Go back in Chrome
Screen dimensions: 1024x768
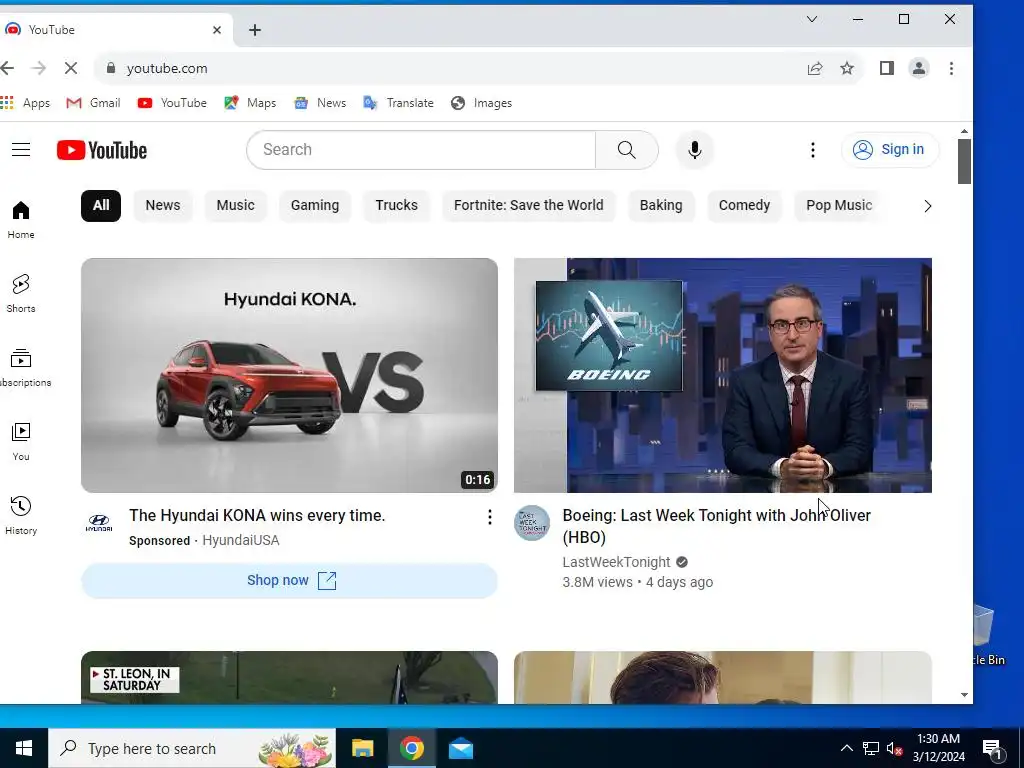(x=8, y=68)
